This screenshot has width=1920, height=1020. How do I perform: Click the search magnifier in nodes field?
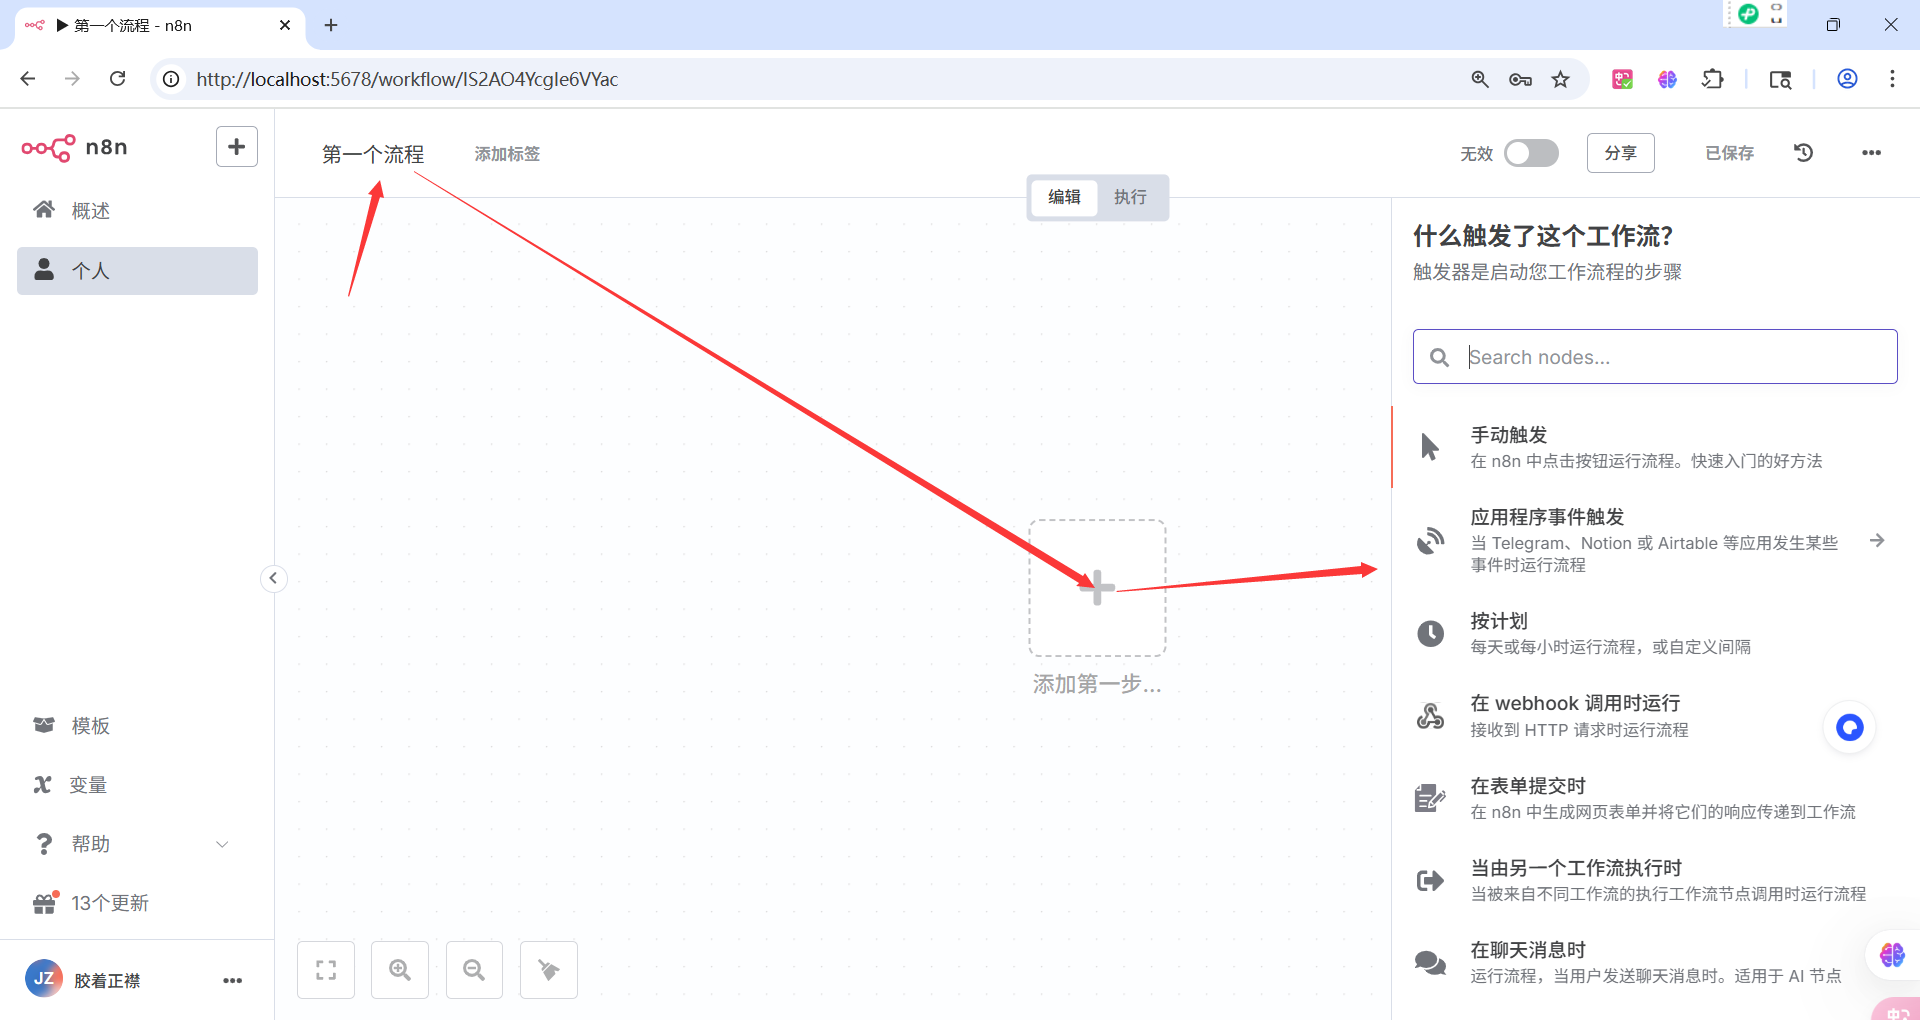(1439, 357)
